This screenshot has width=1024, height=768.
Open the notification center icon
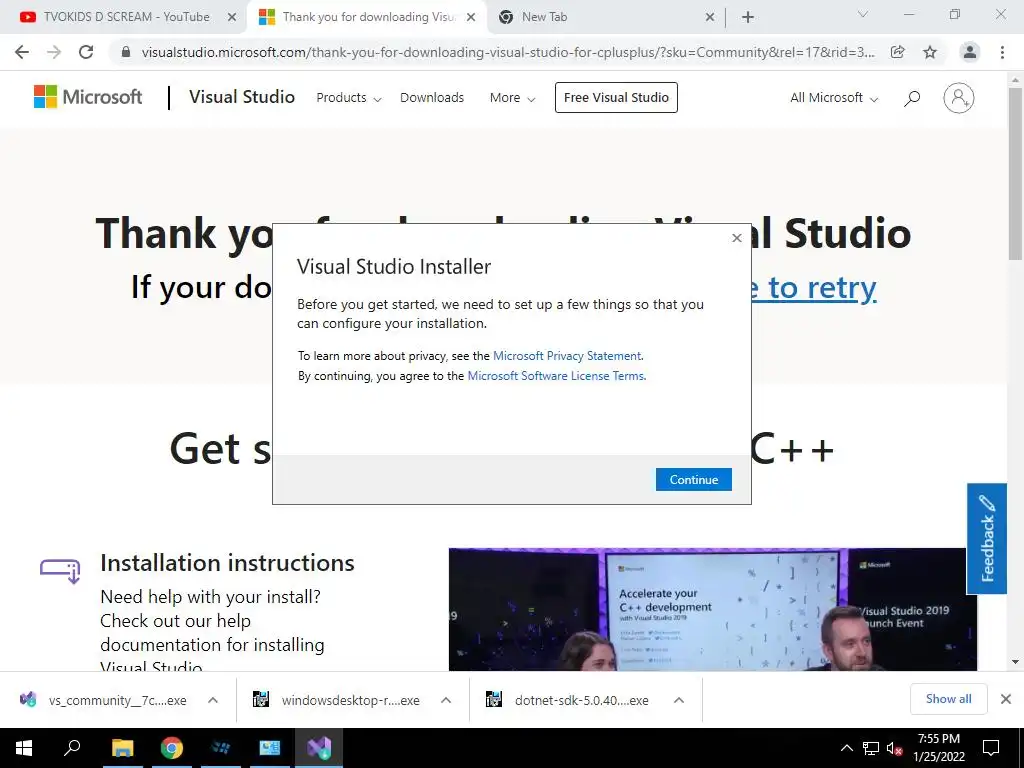(x=991, y=748)
